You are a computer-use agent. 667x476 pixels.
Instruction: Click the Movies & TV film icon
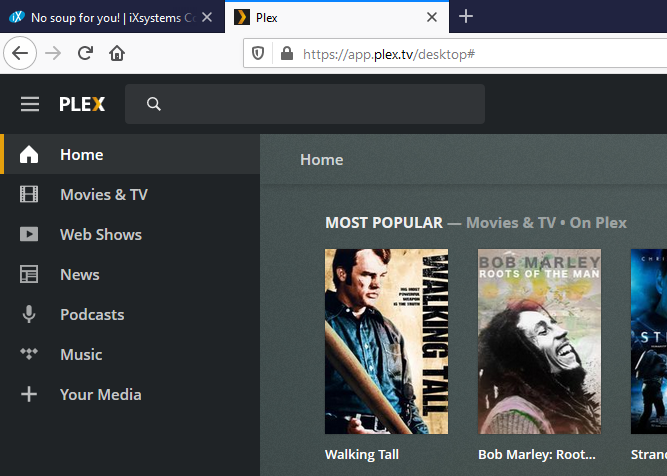[29, 194]
